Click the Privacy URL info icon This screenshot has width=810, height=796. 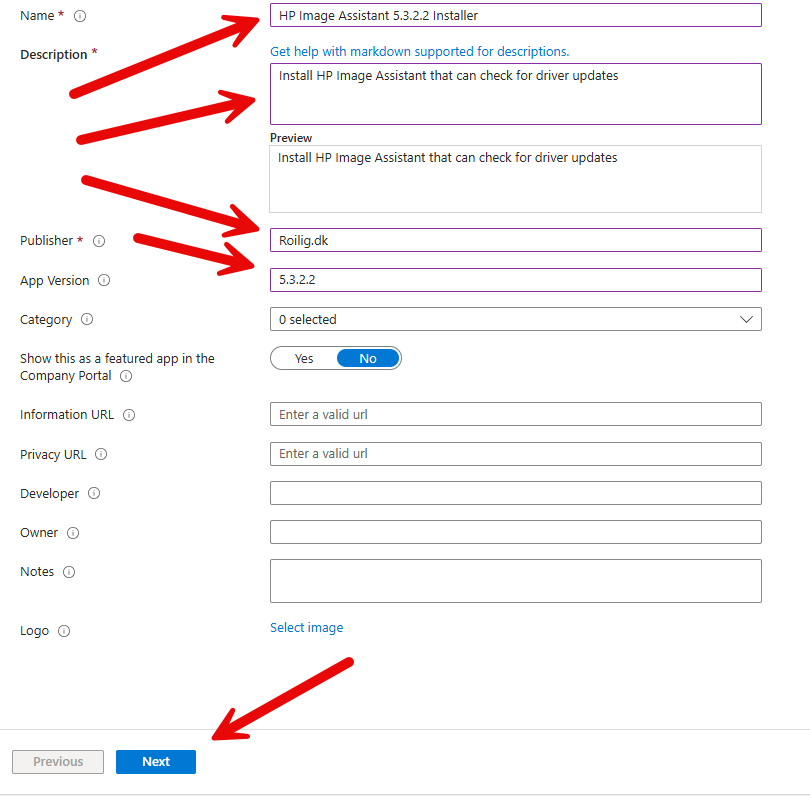(101, 455)
